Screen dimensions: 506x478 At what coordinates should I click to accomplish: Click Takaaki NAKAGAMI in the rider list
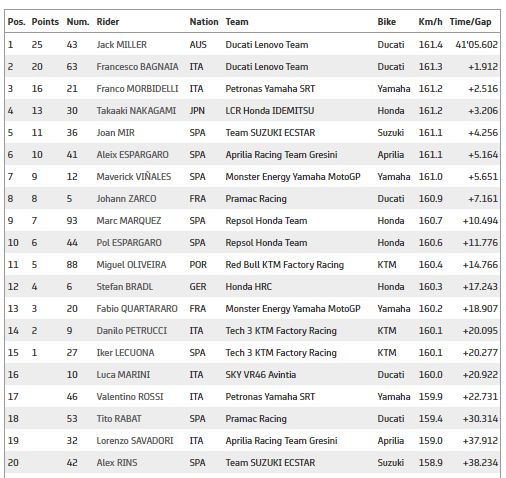click(136, 111)
